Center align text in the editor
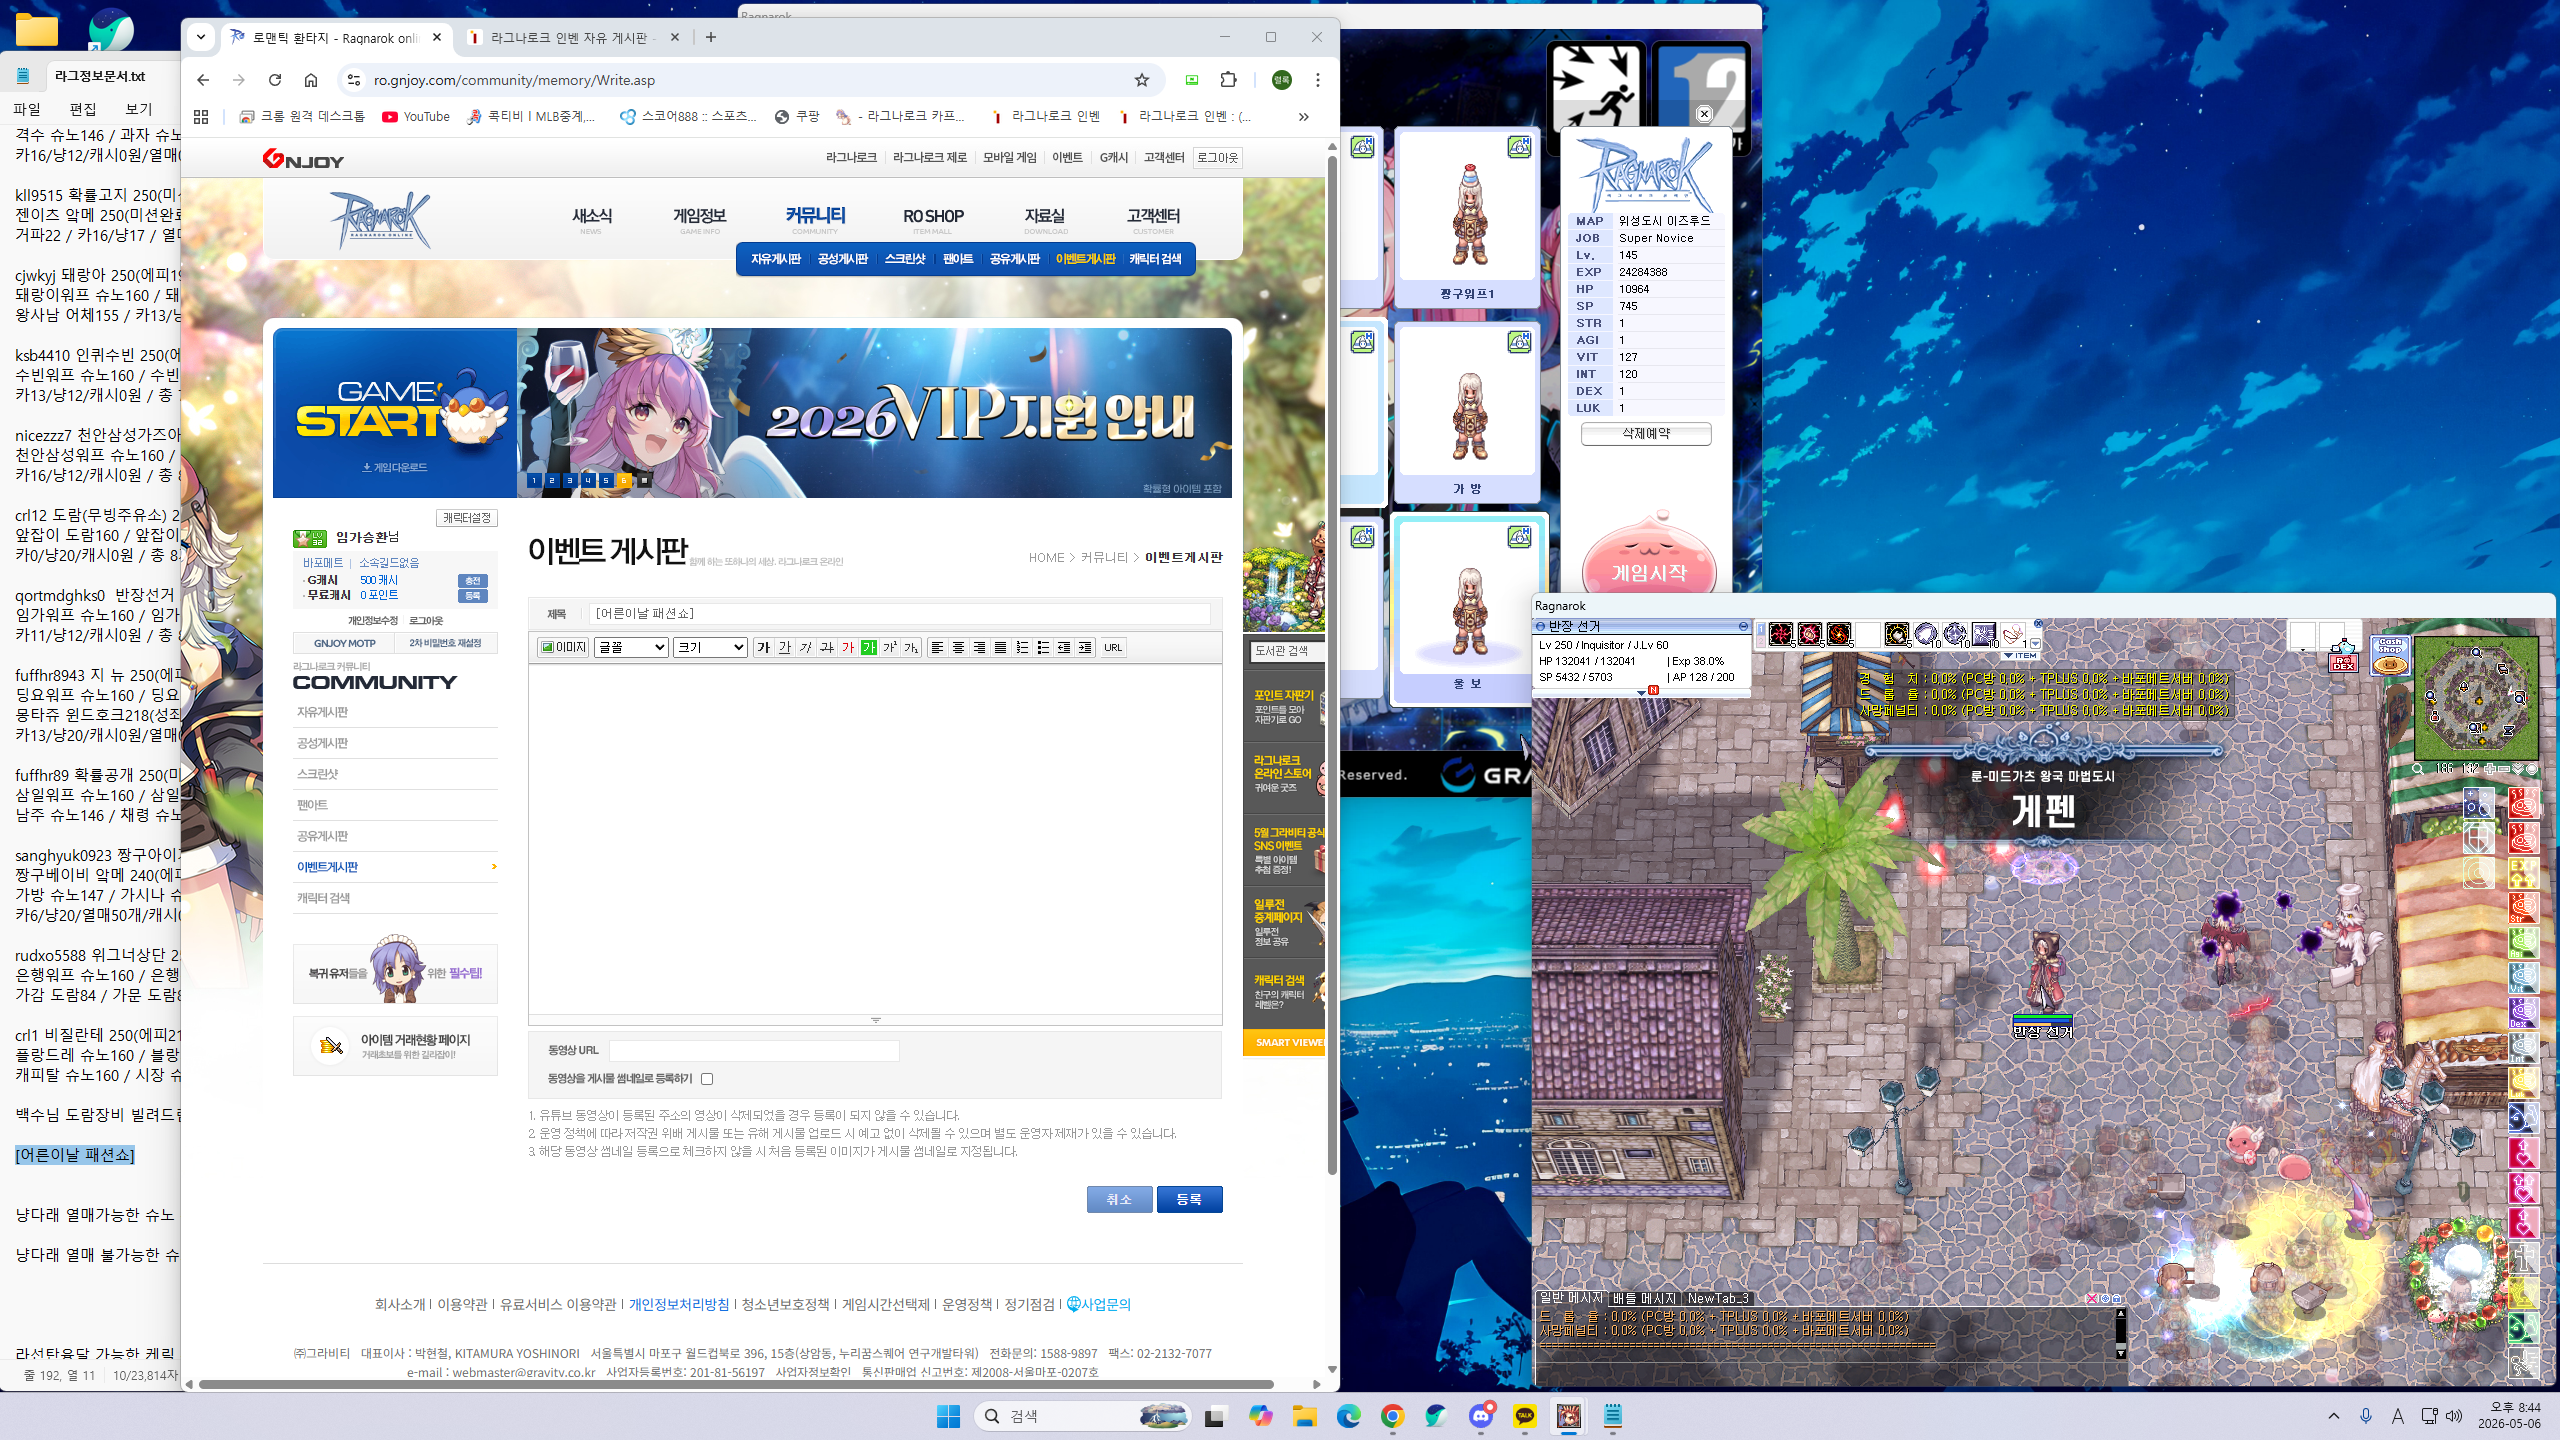 click(x=958, y=647)
